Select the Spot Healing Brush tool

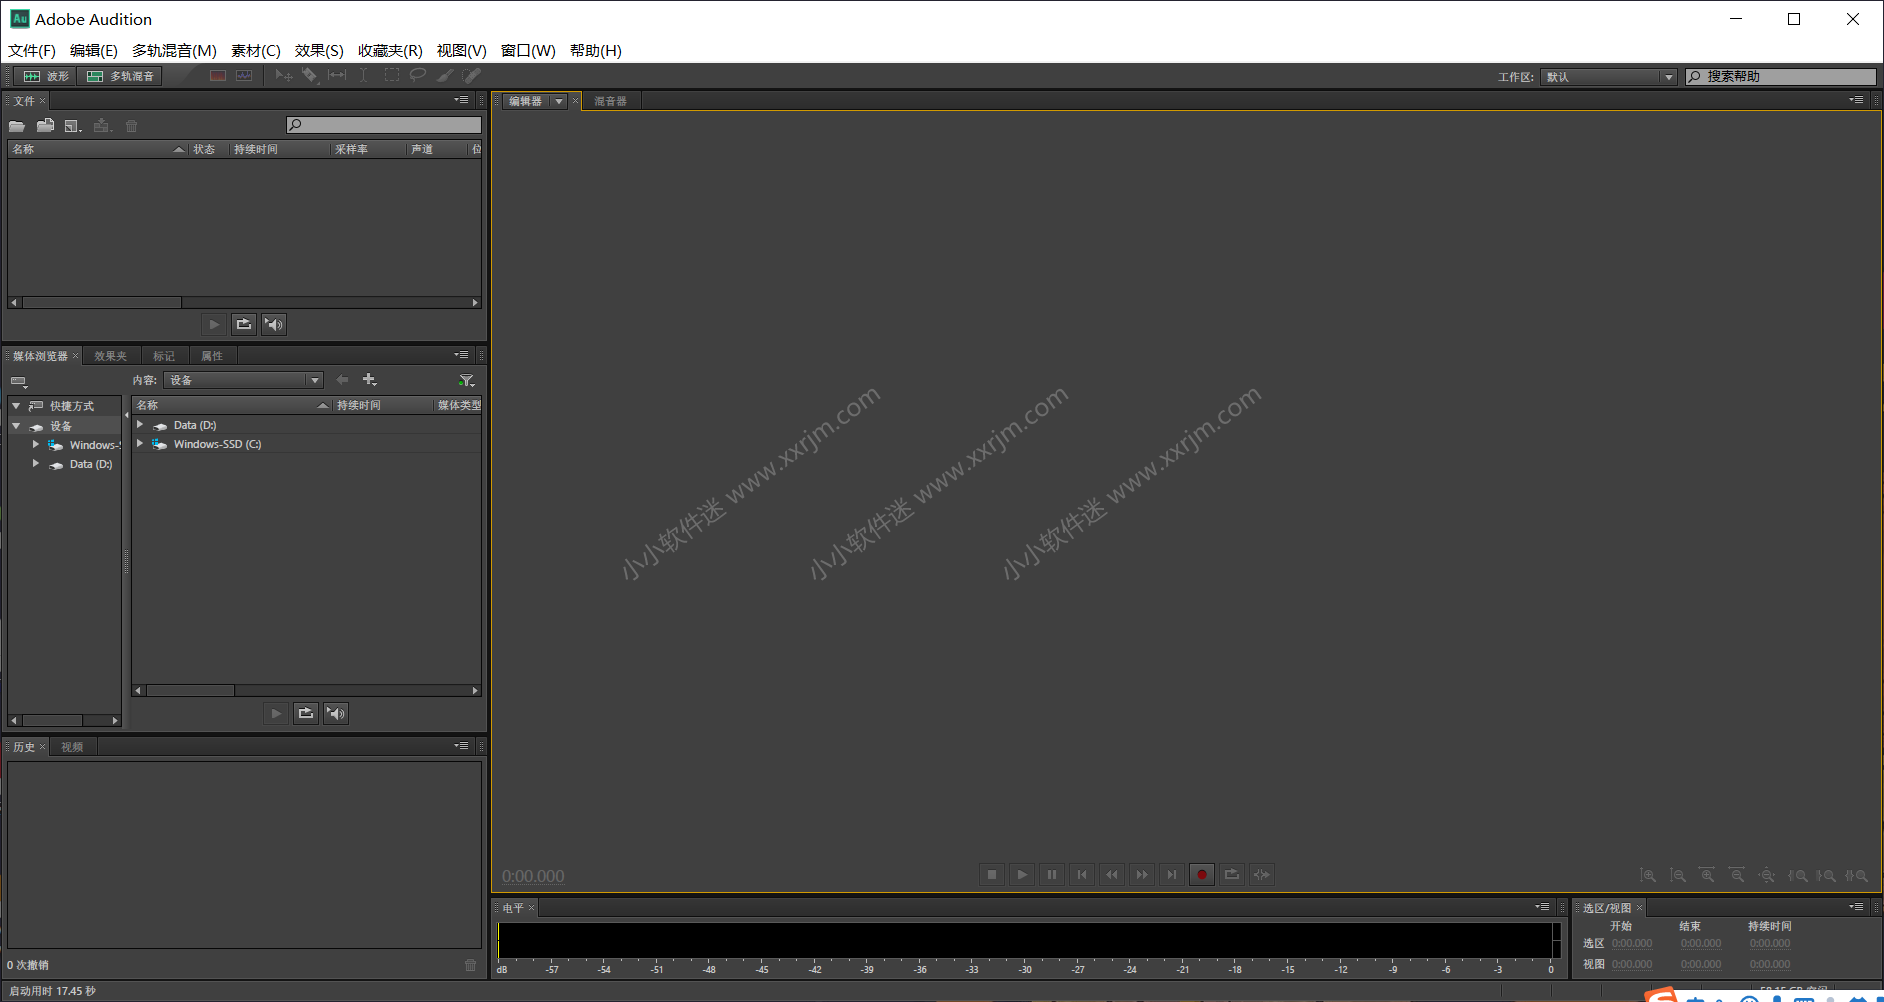click(472, 76)
